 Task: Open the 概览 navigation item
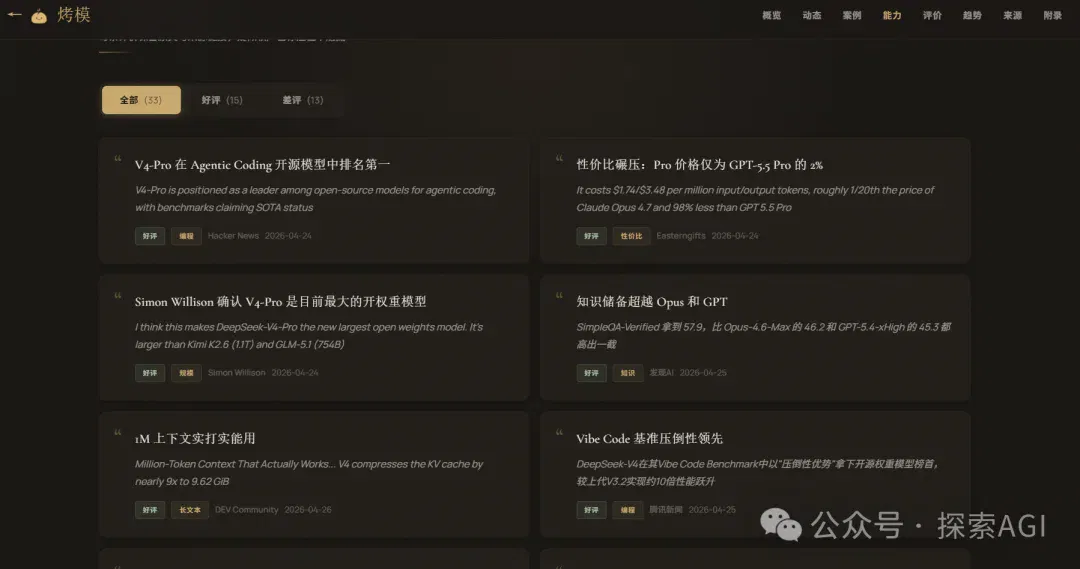tap(771, 15)
